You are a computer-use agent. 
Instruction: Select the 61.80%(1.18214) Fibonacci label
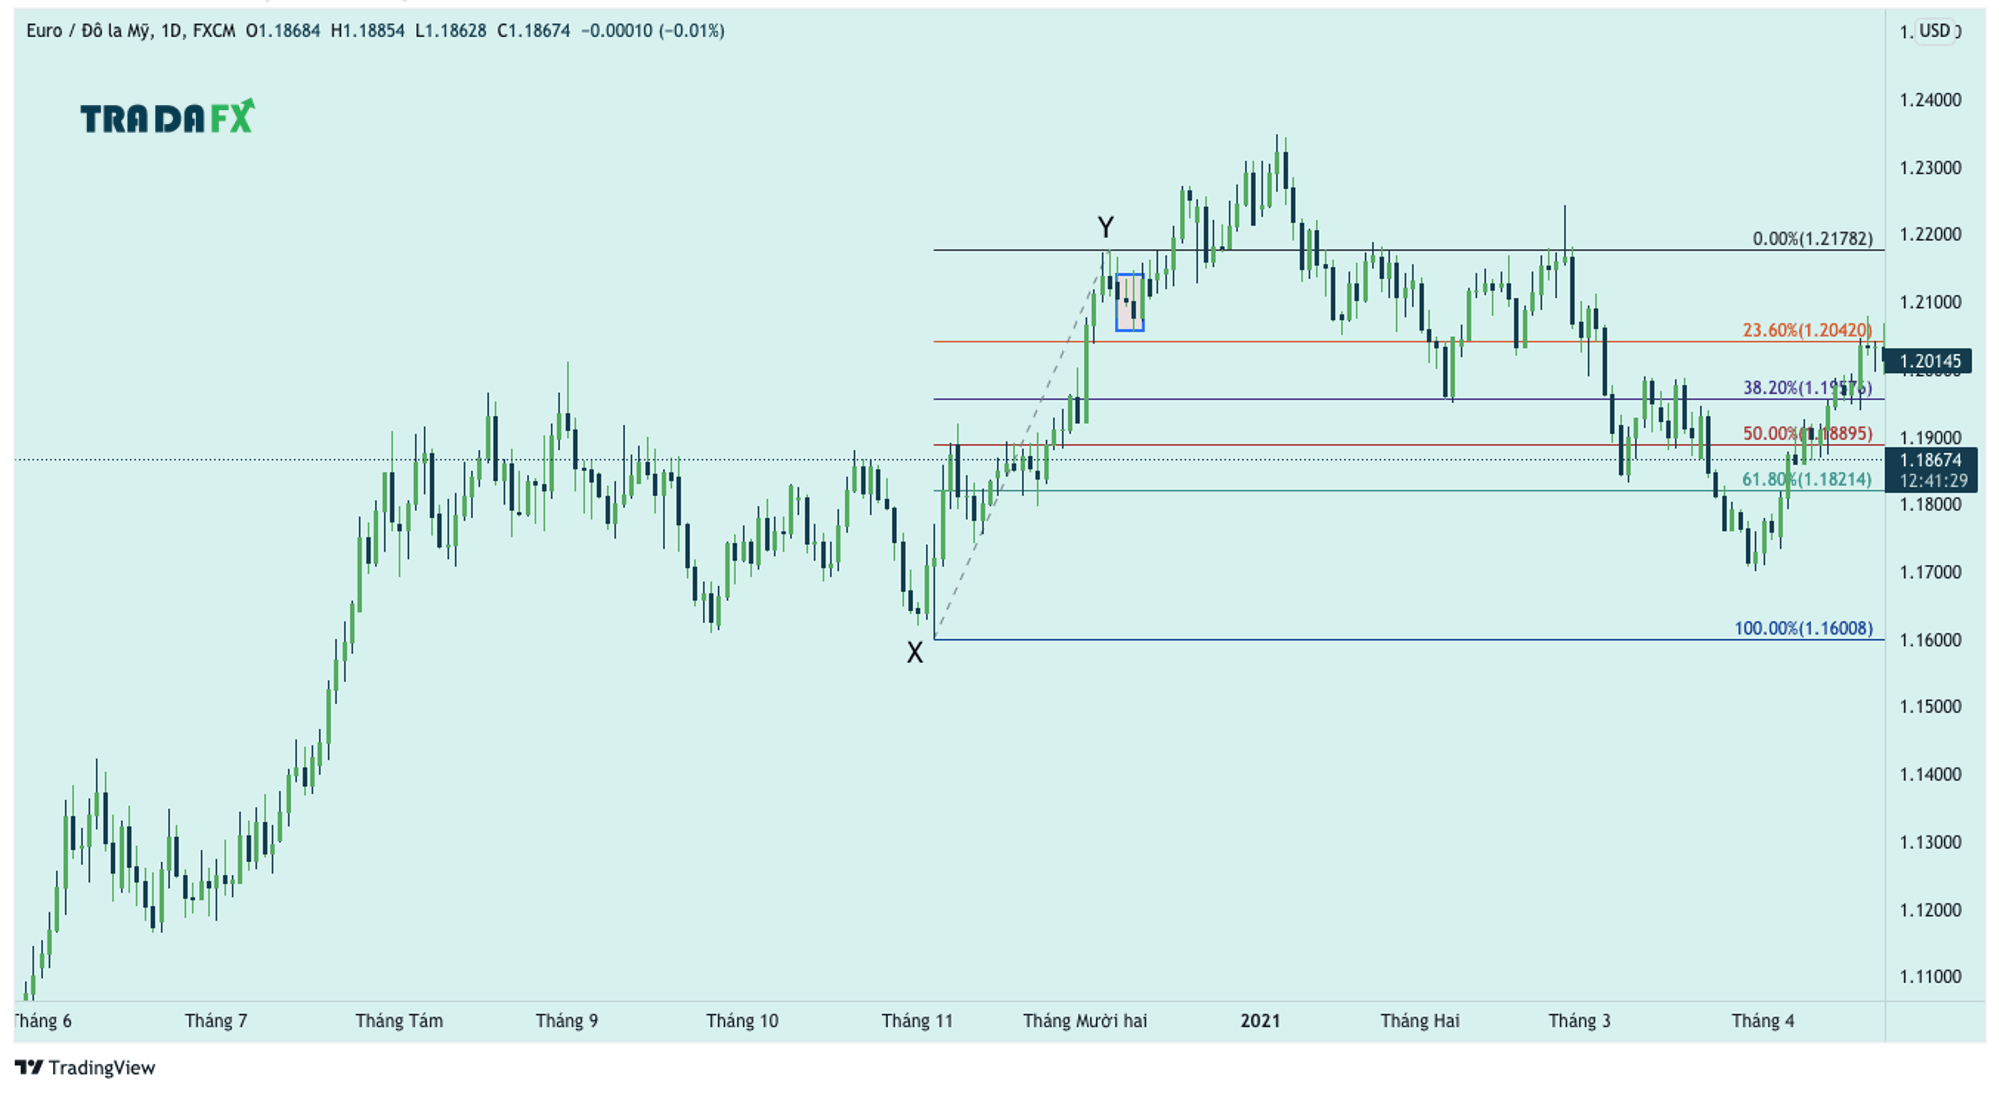coord(1806,479)
